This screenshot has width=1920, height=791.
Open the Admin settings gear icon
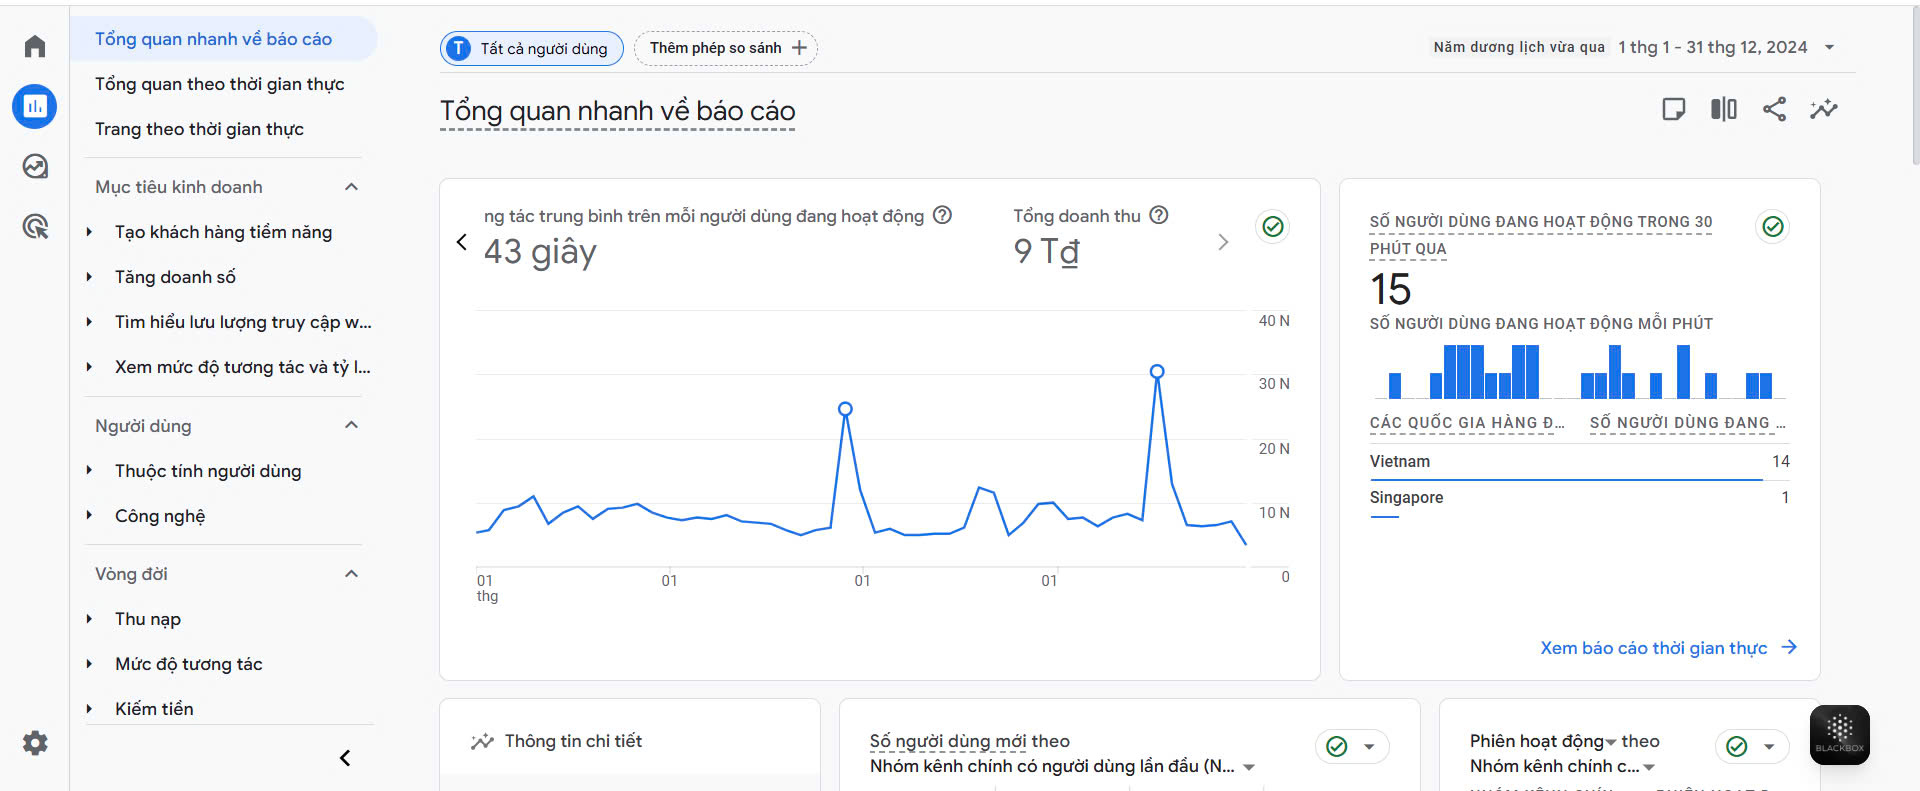35,743
